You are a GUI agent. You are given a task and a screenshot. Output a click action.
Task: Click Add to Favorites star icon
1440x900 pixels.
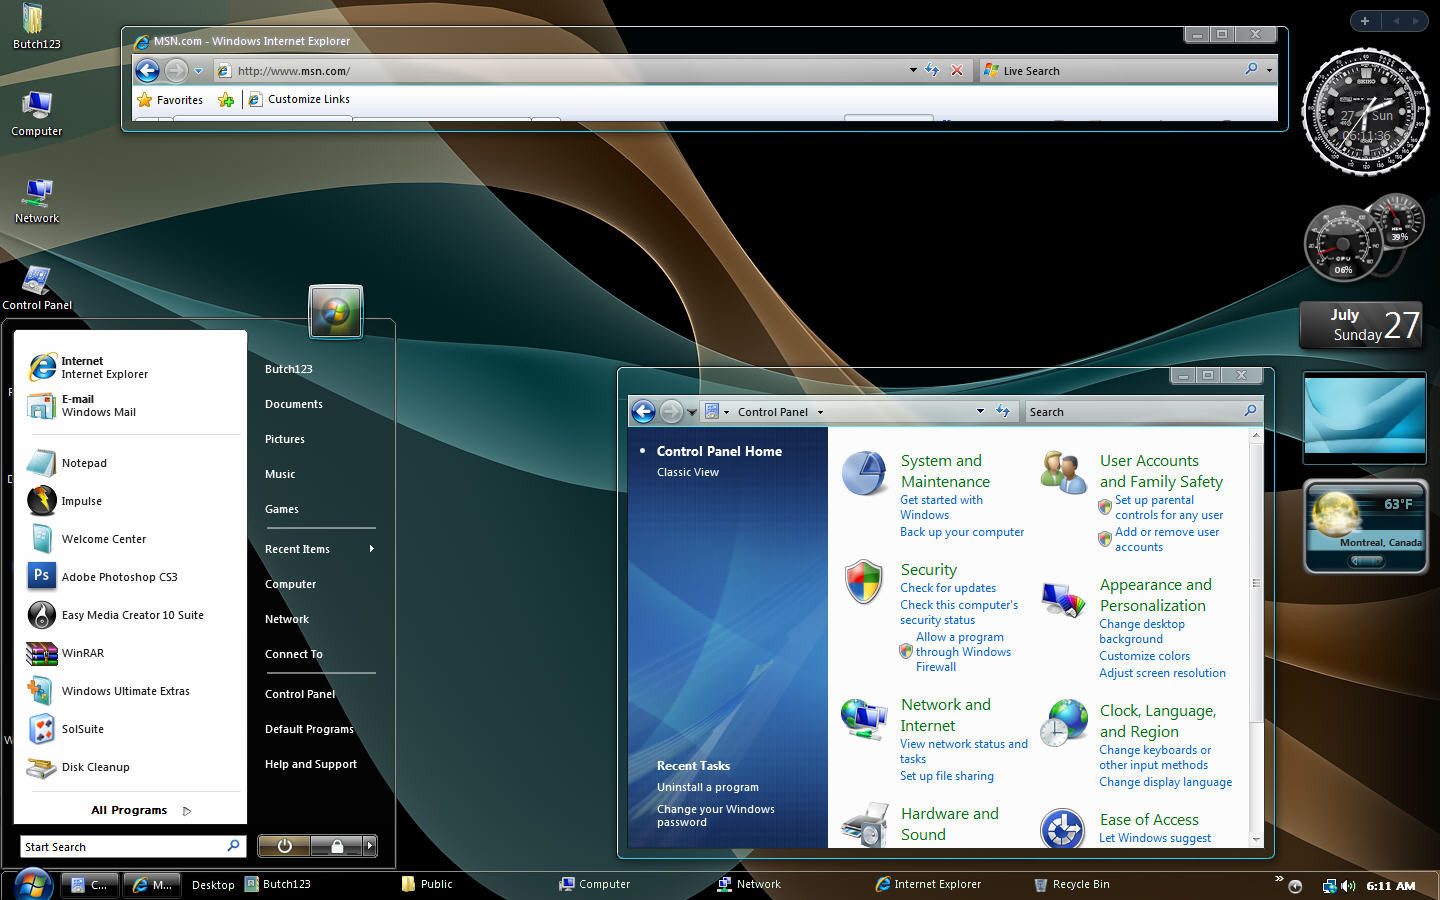[226, 99]
